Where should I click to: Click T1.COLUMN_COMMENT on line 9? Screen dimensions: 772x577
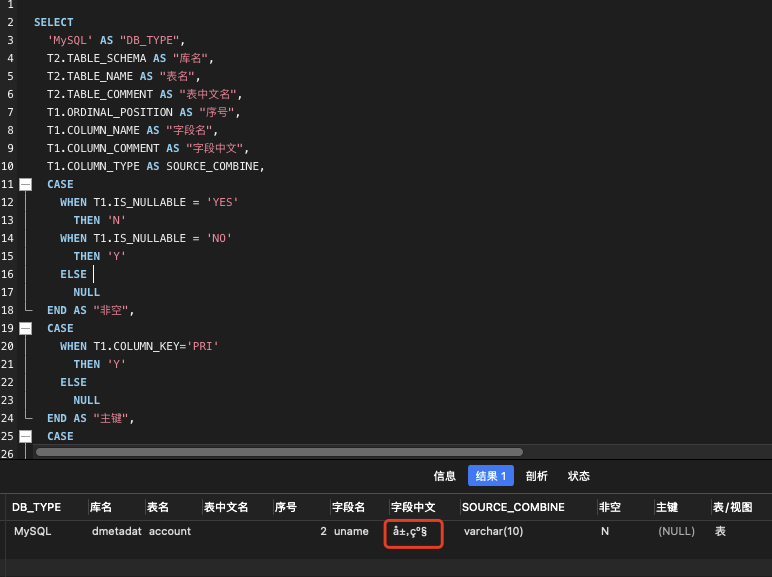(x=103, y=148)
